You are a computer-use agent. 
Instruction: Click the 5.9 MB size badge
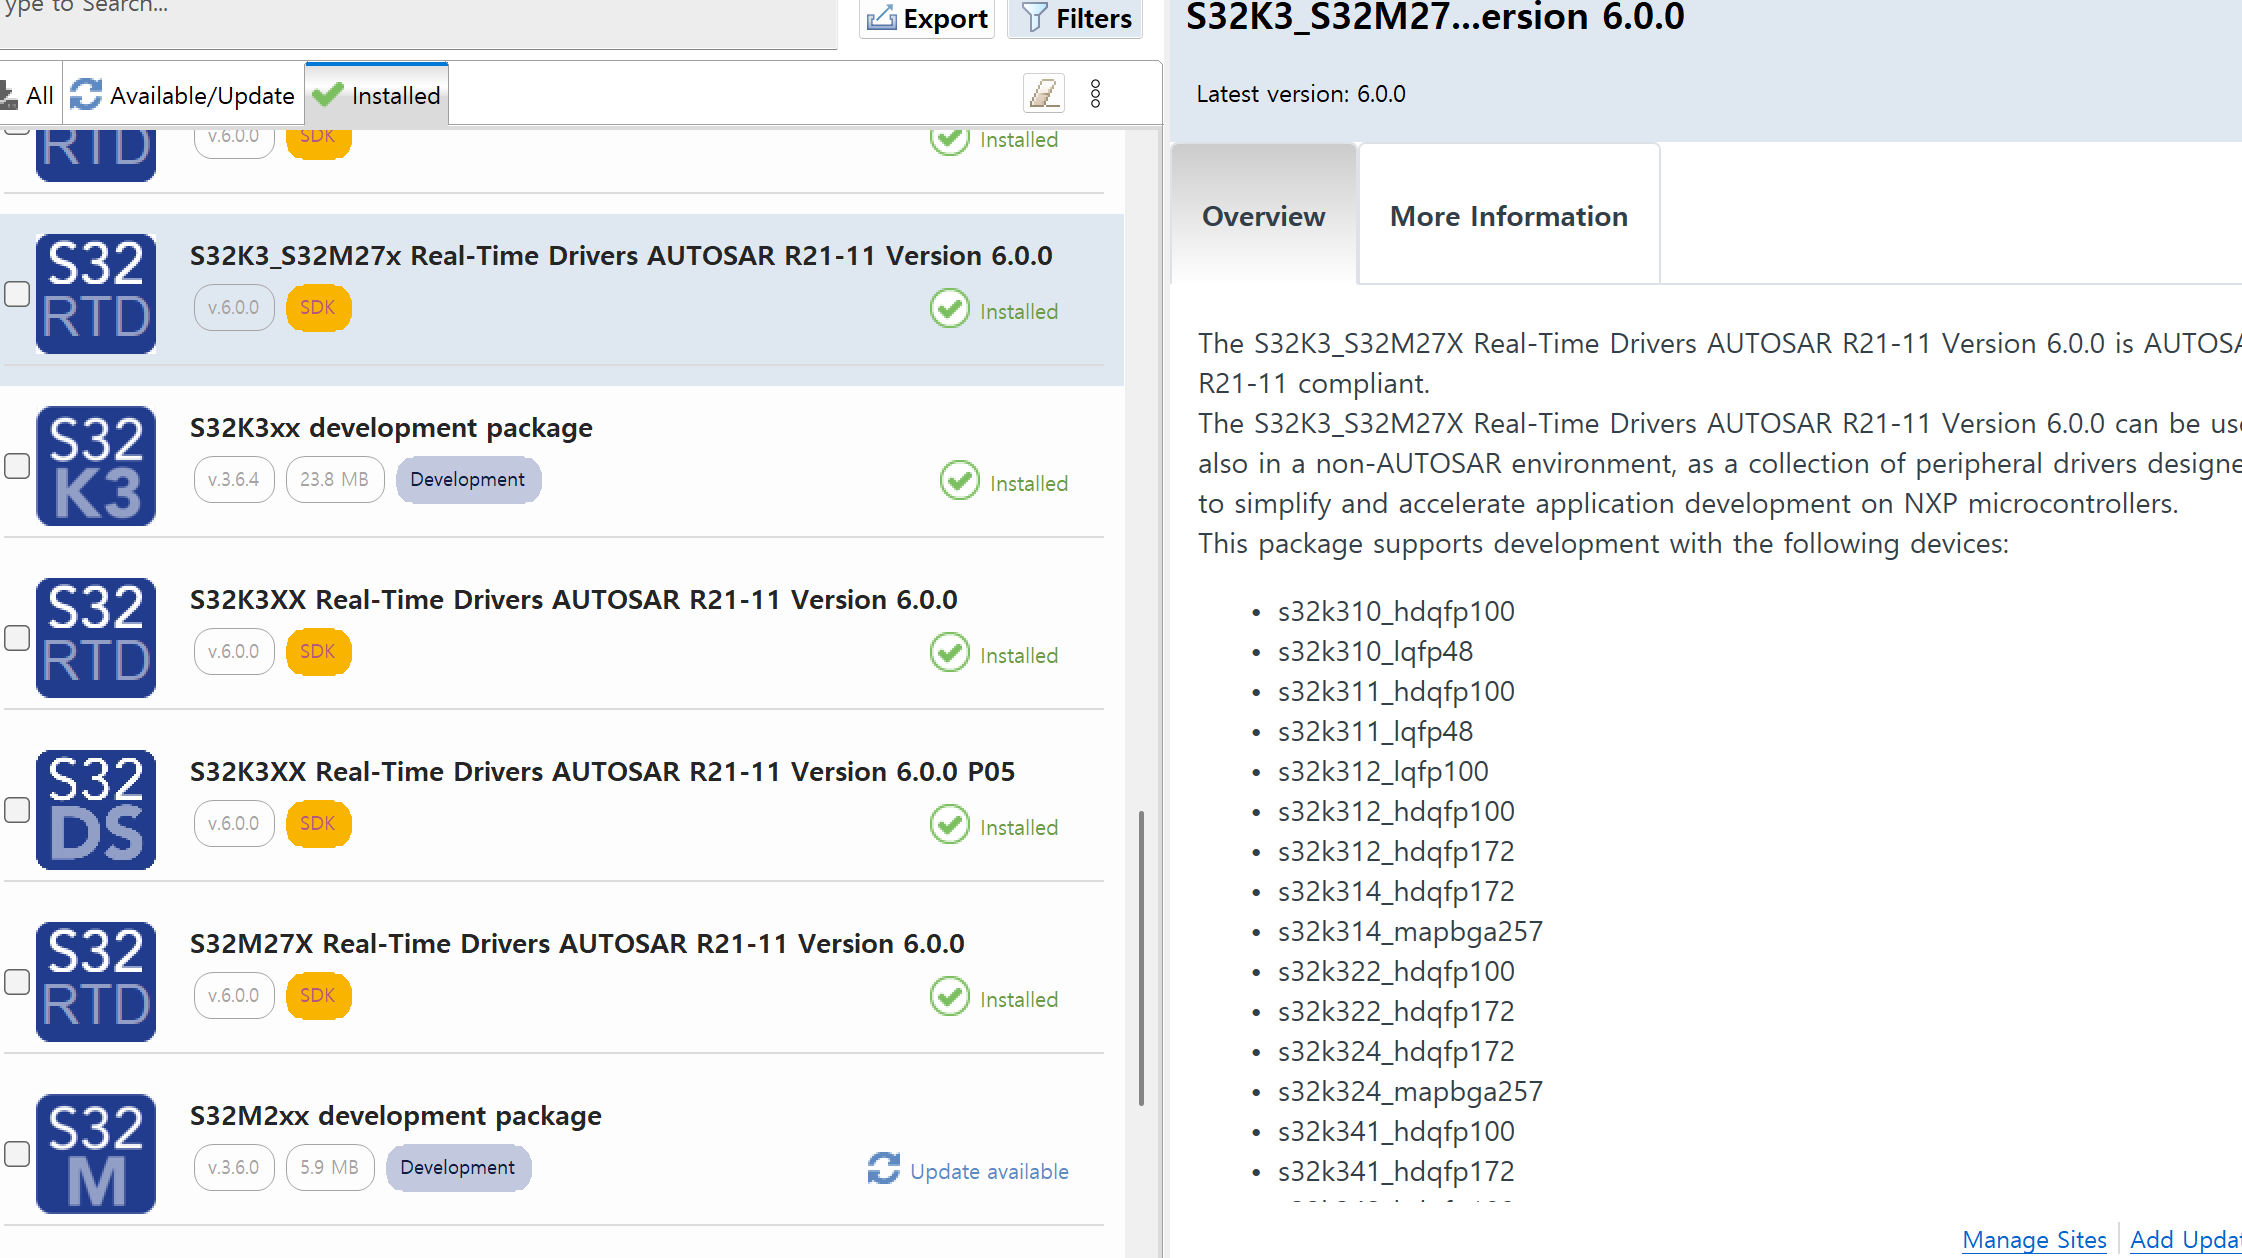(330, 1168)
